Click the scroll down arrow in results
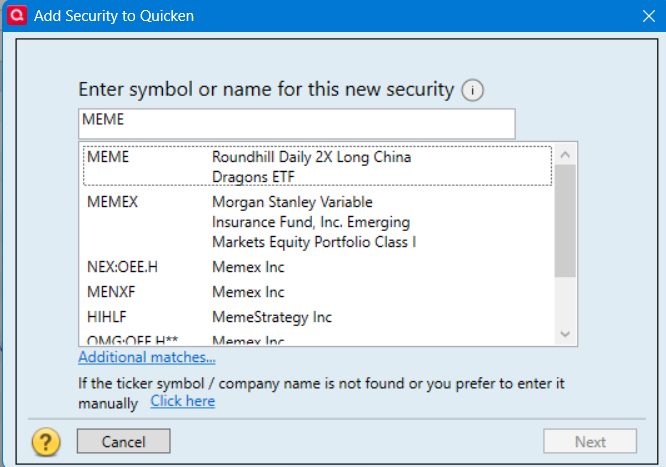 click(565, 334)
